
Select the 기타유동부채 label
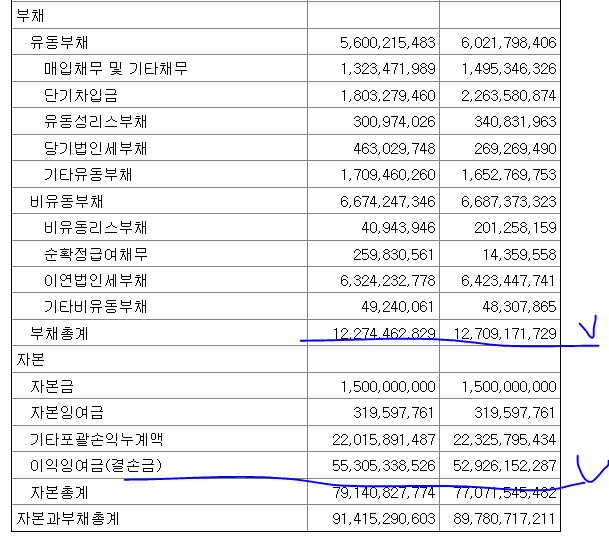88,174
